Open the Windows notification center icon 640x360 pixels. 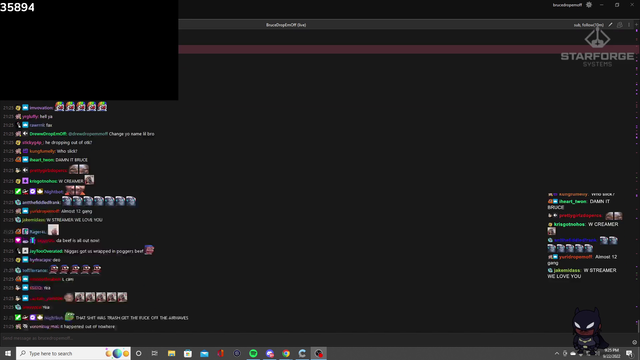pos(629,353)
